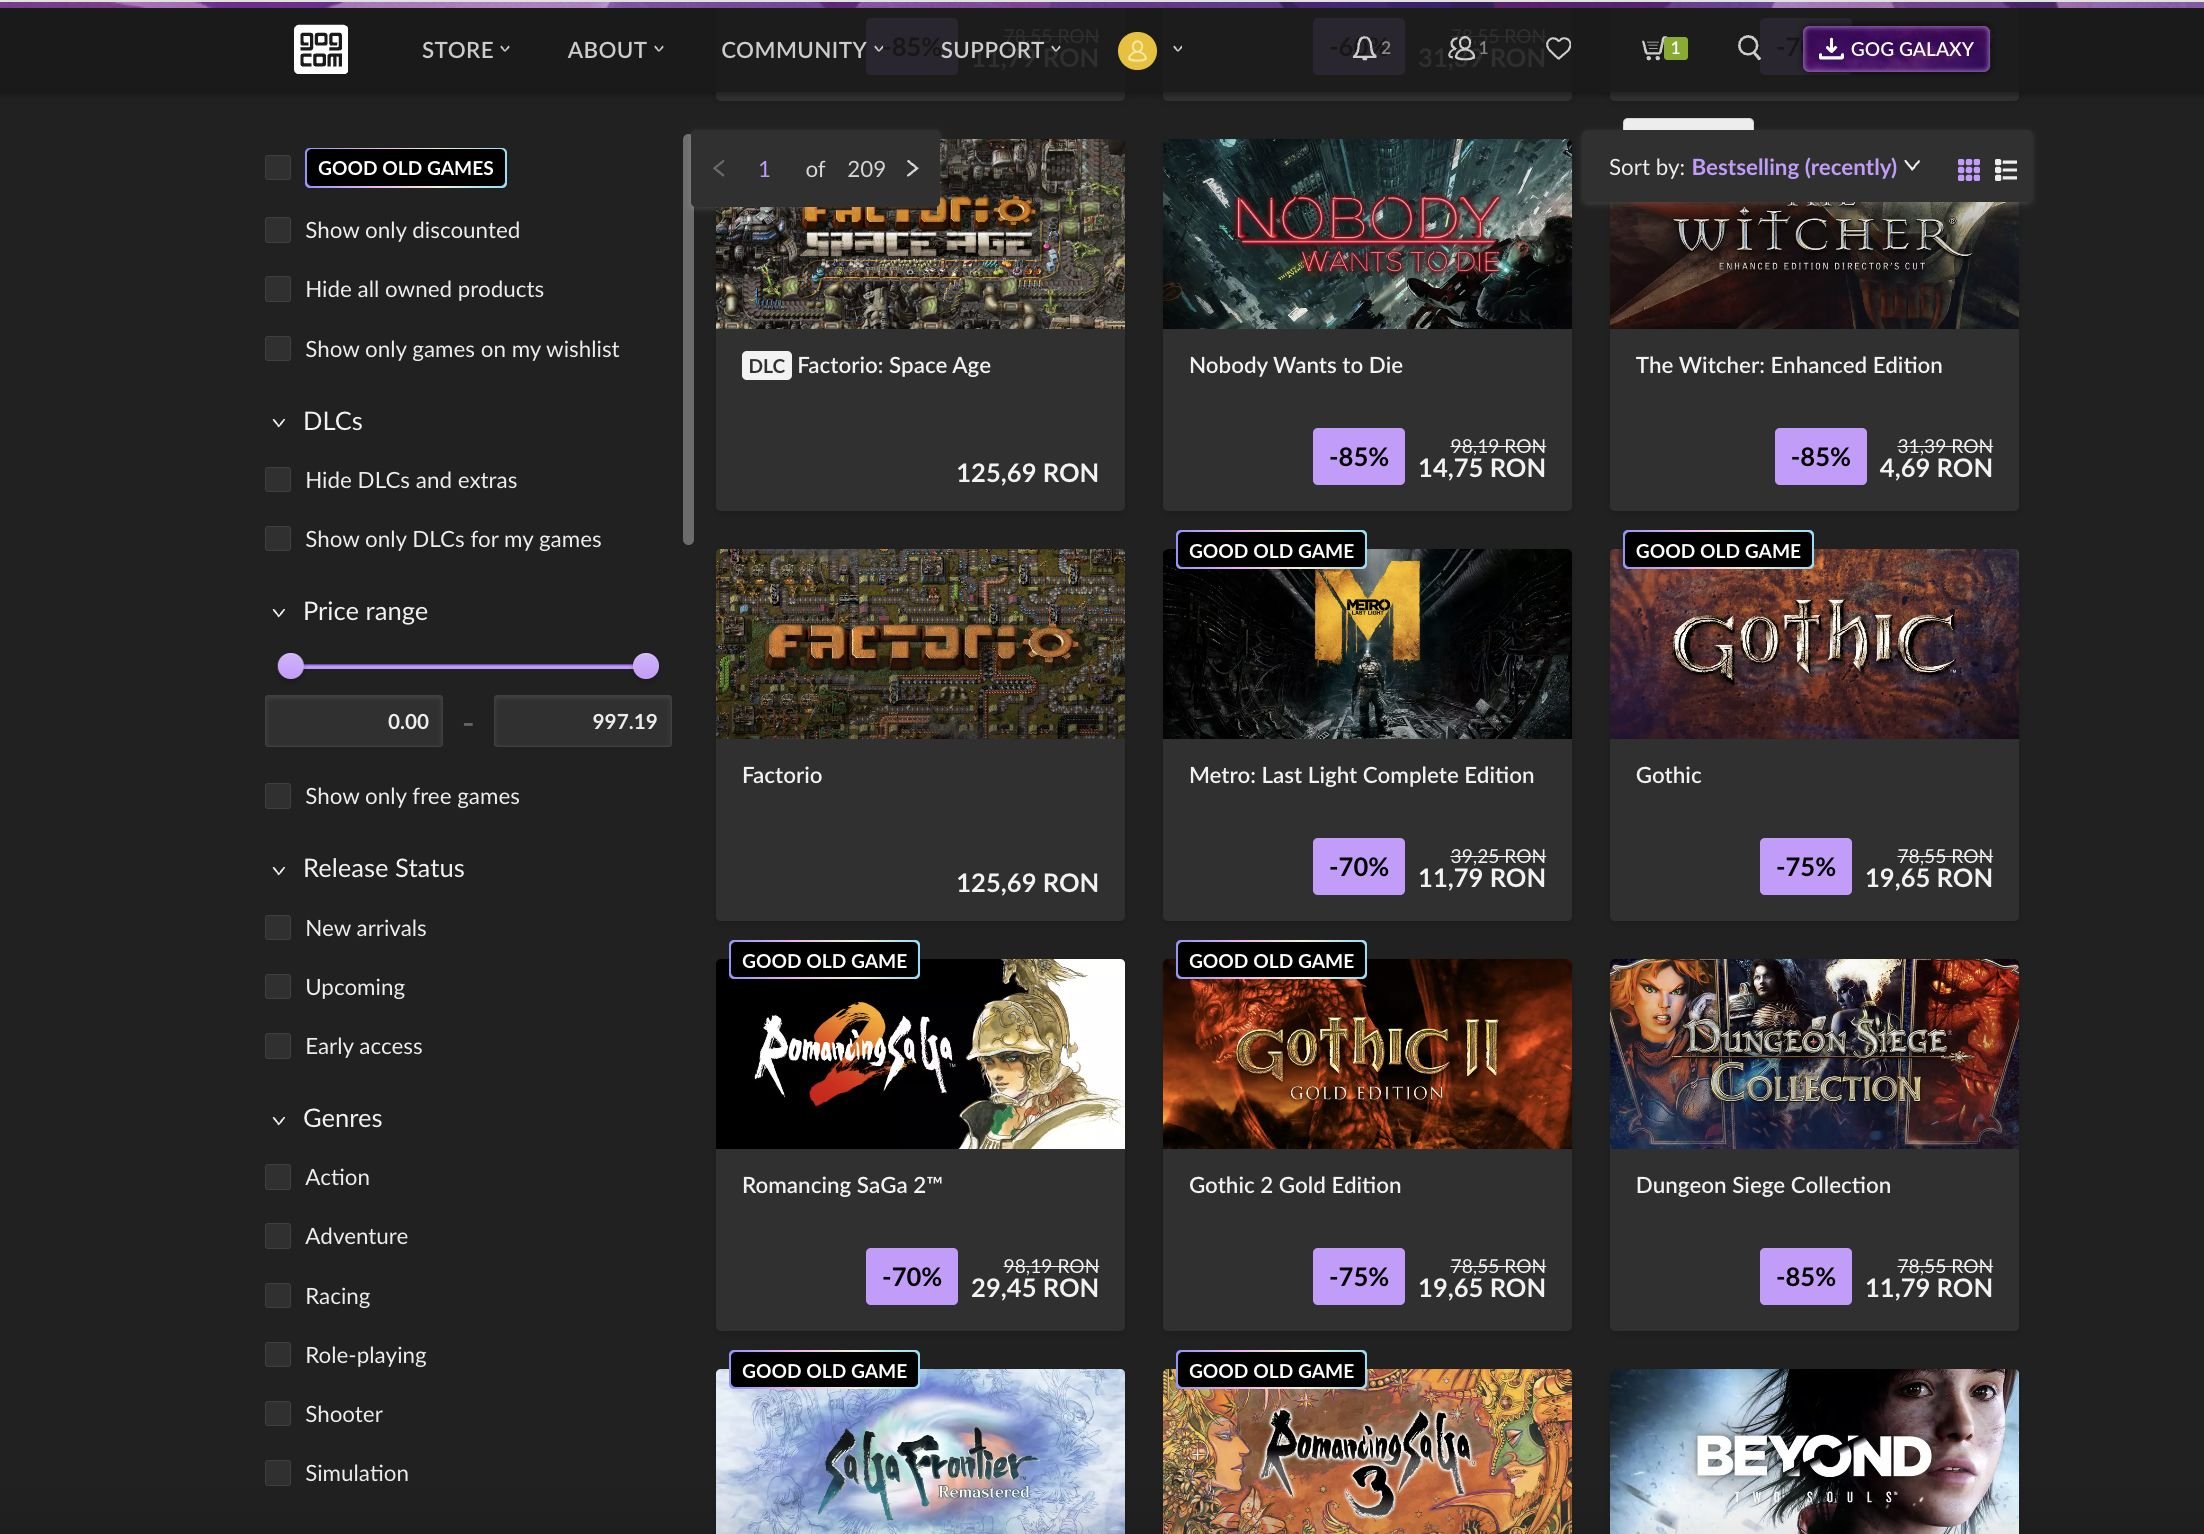Check the Role-playing genre

click(x=278, y=1355)
